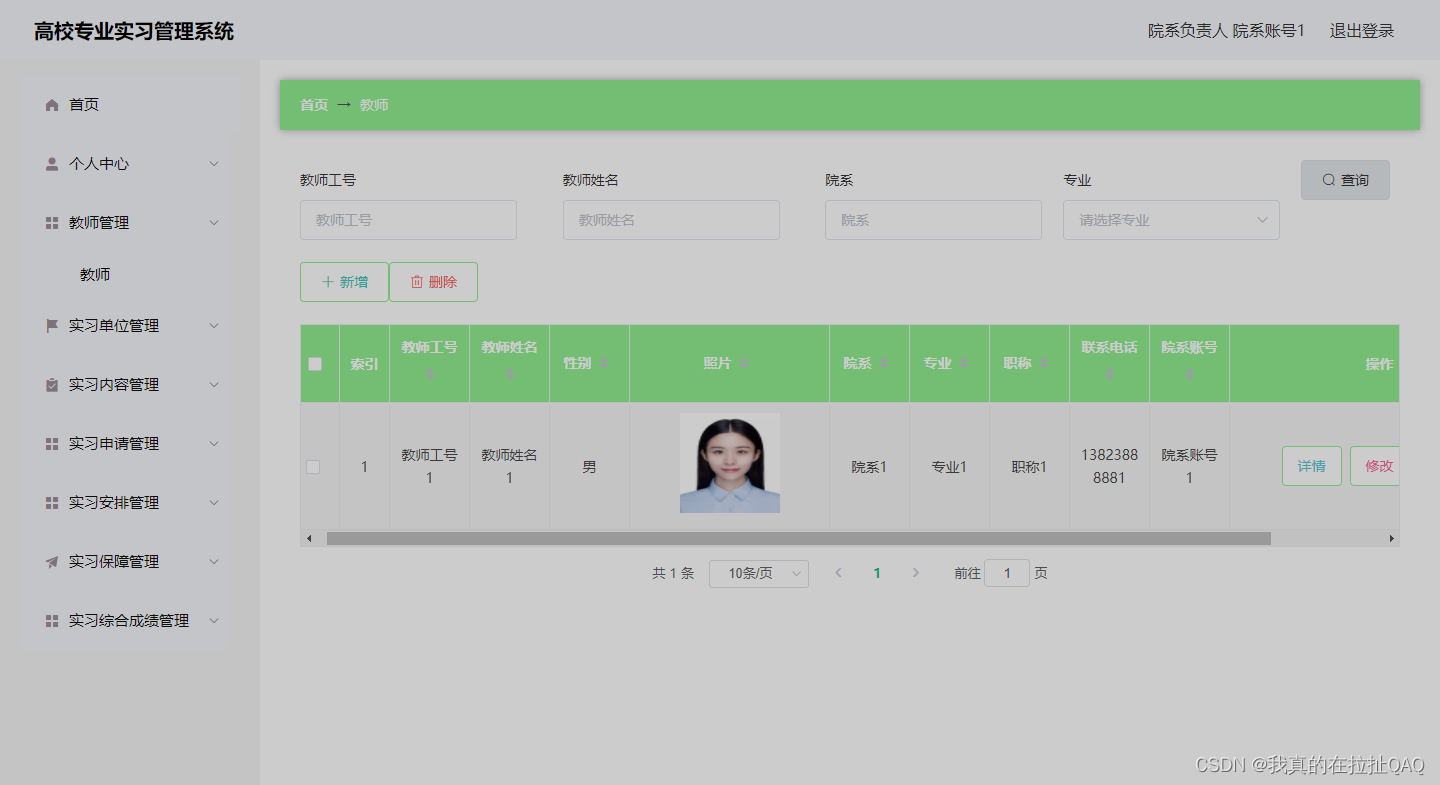Click the 详情 button for row 1

coord(1311,466)
